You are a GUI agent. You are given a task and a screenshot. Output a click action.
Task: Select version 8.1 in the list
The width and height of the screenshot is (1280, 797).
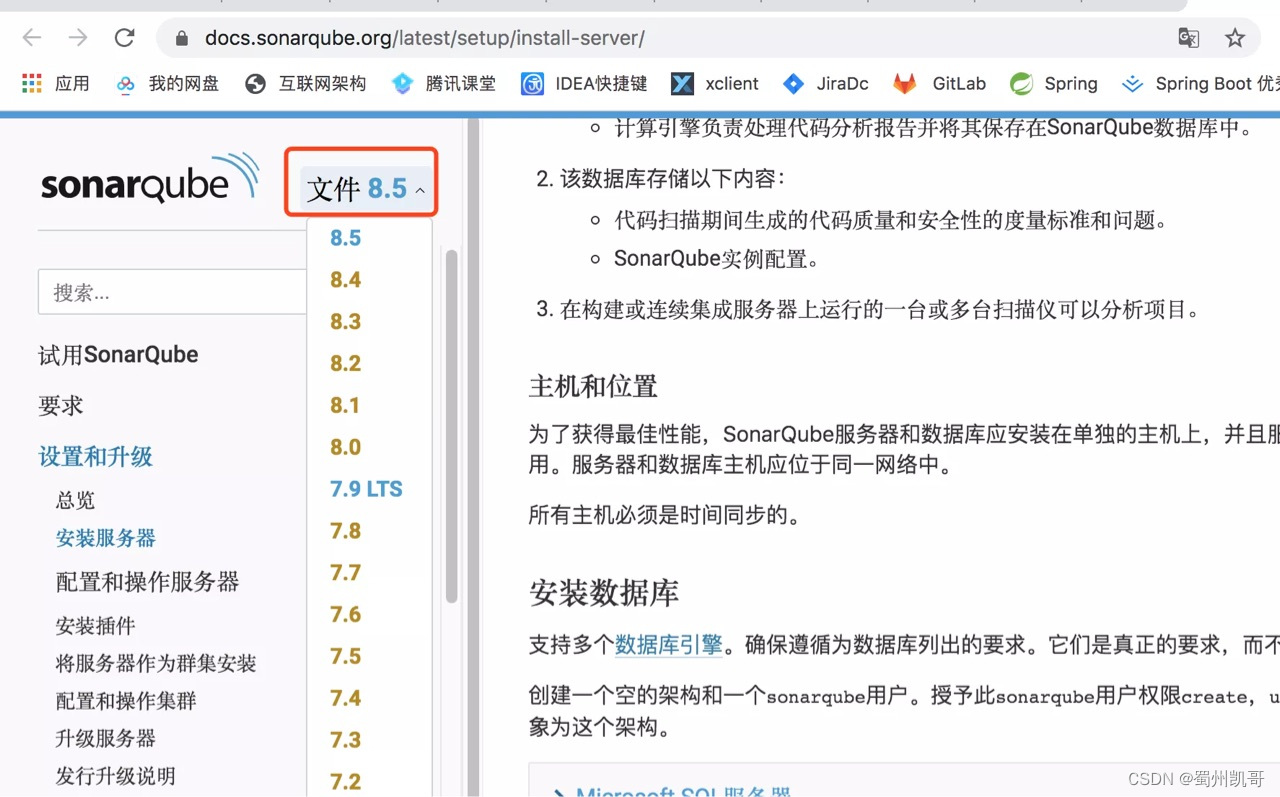tap(345, 406)
